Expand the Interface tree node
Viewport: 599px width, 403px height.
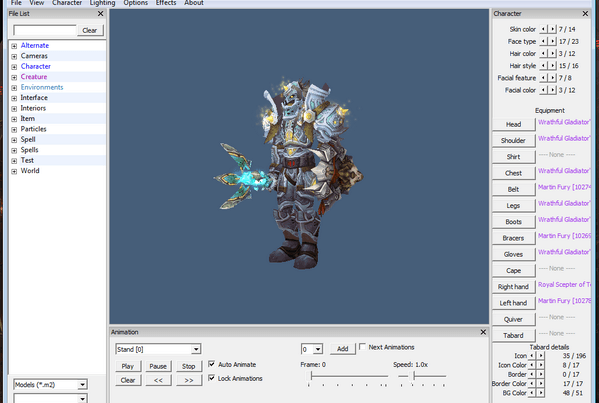14,98
